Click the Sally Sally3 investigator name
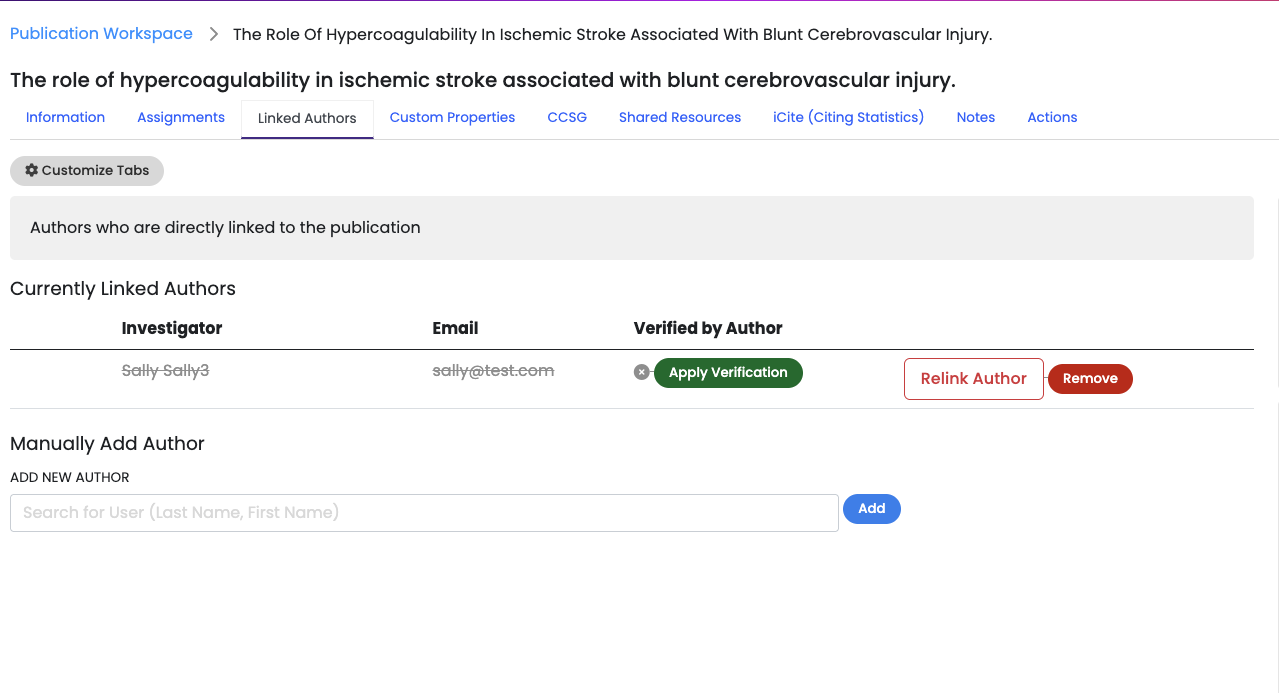 pos(165,371)
